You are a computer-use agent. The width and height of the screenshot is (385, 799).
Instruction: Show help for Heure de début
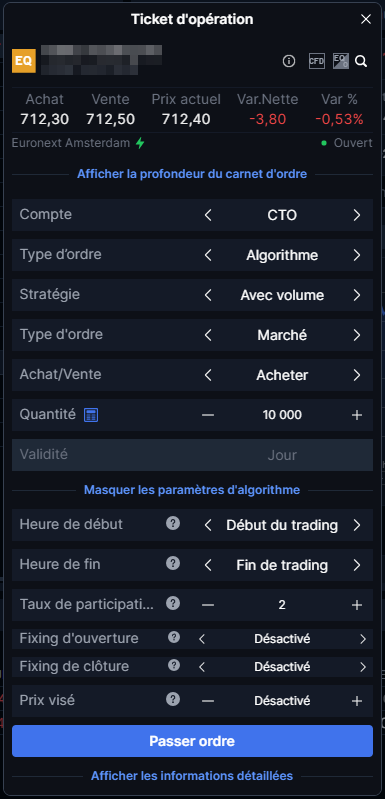[x=173, y=523]
